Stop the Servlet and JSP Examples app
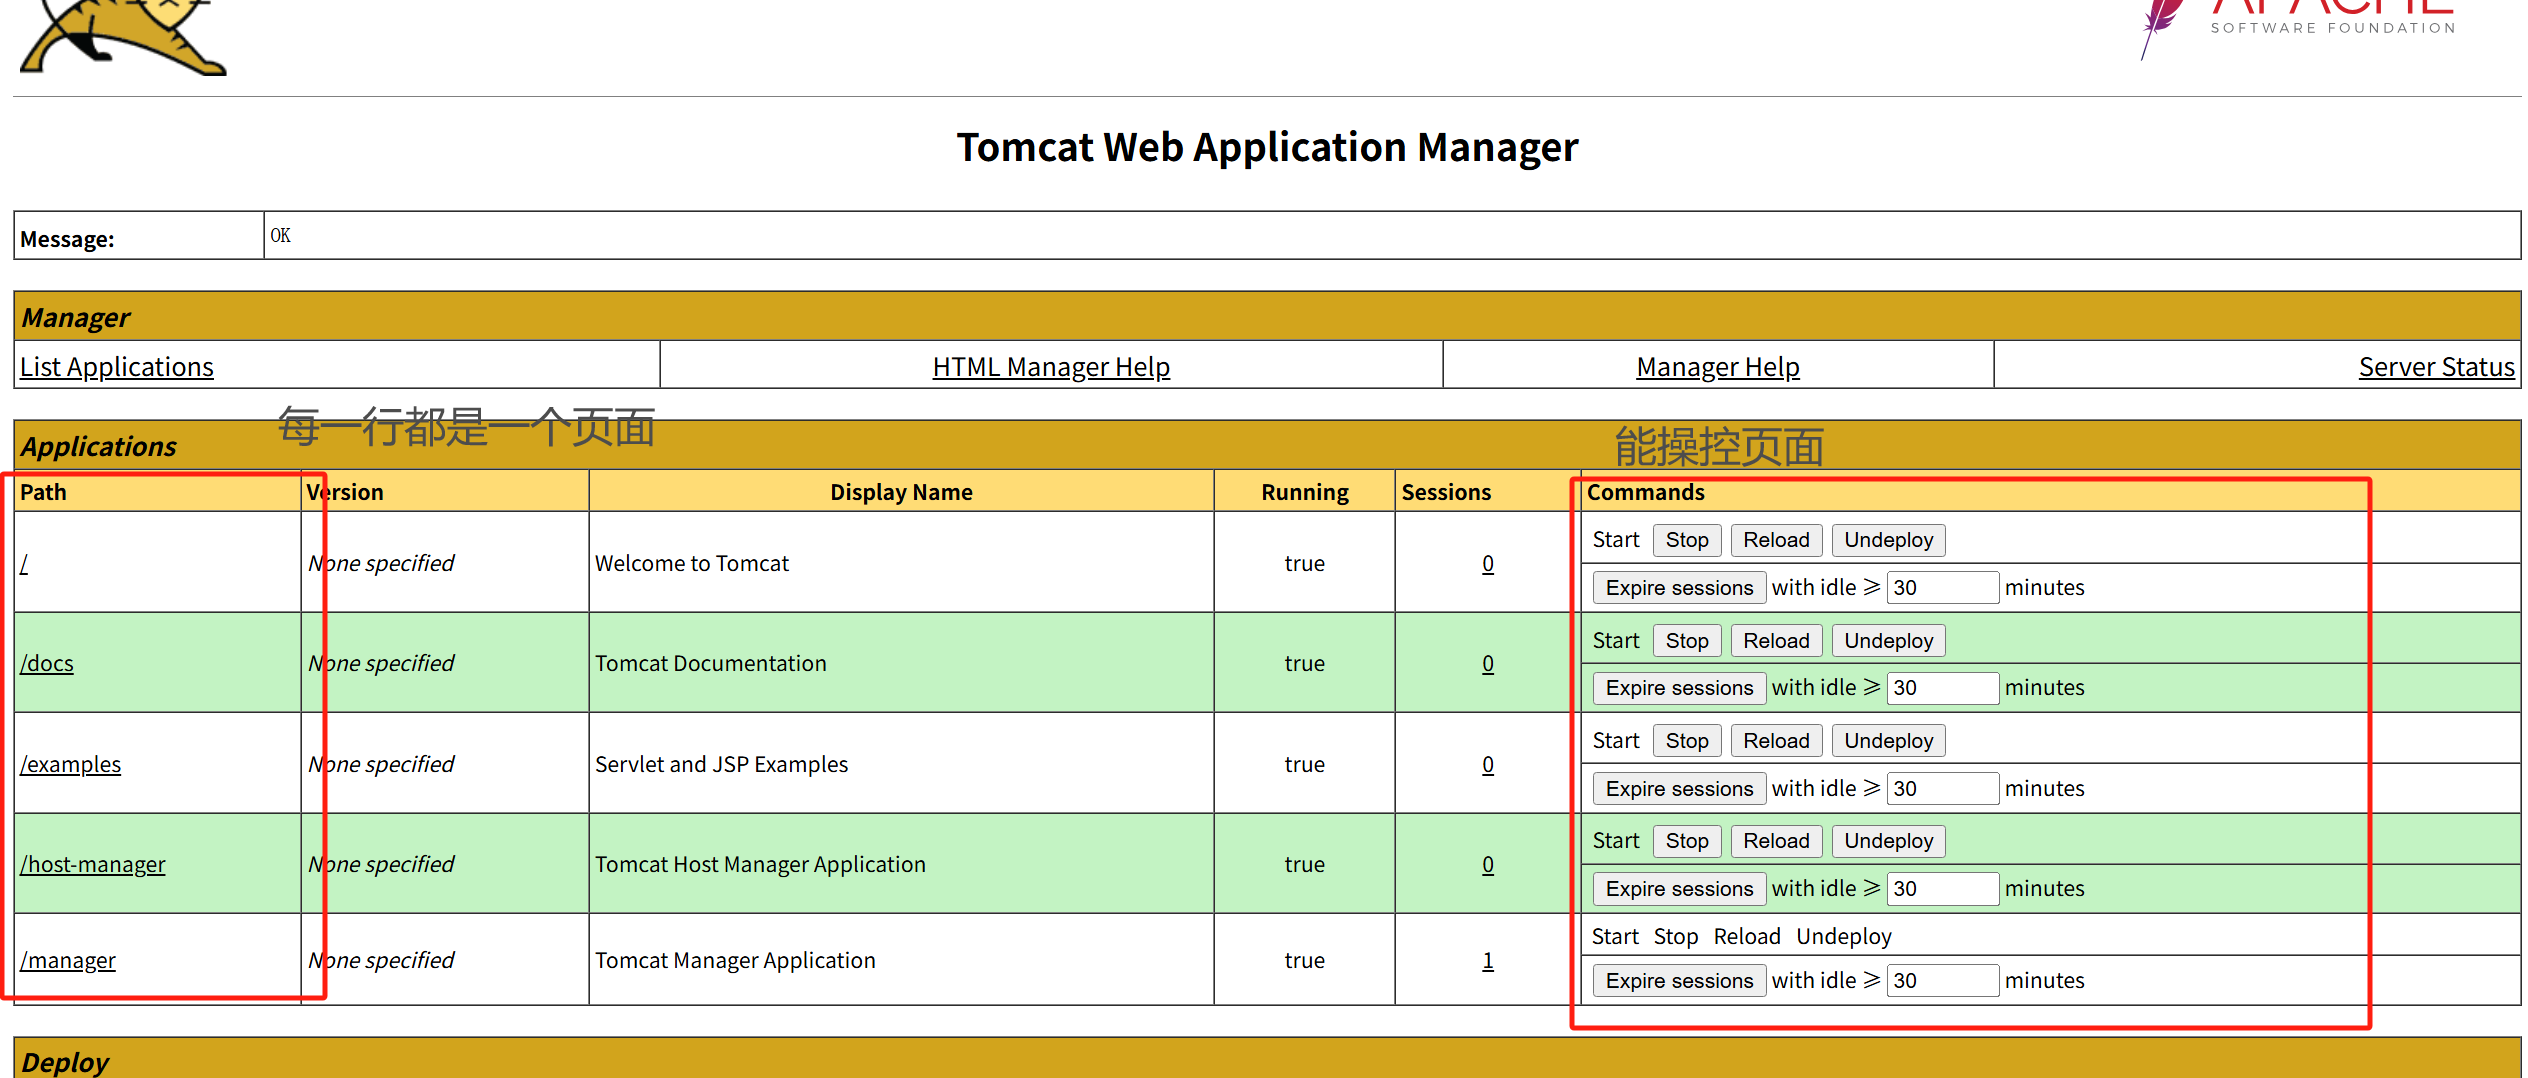 [1687, 741]
